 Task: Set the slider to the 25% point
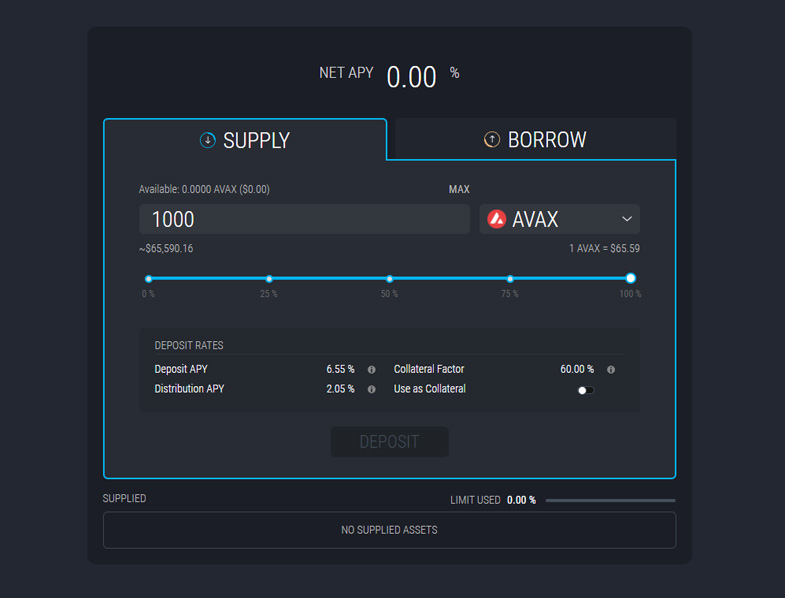tap(269, 279)
